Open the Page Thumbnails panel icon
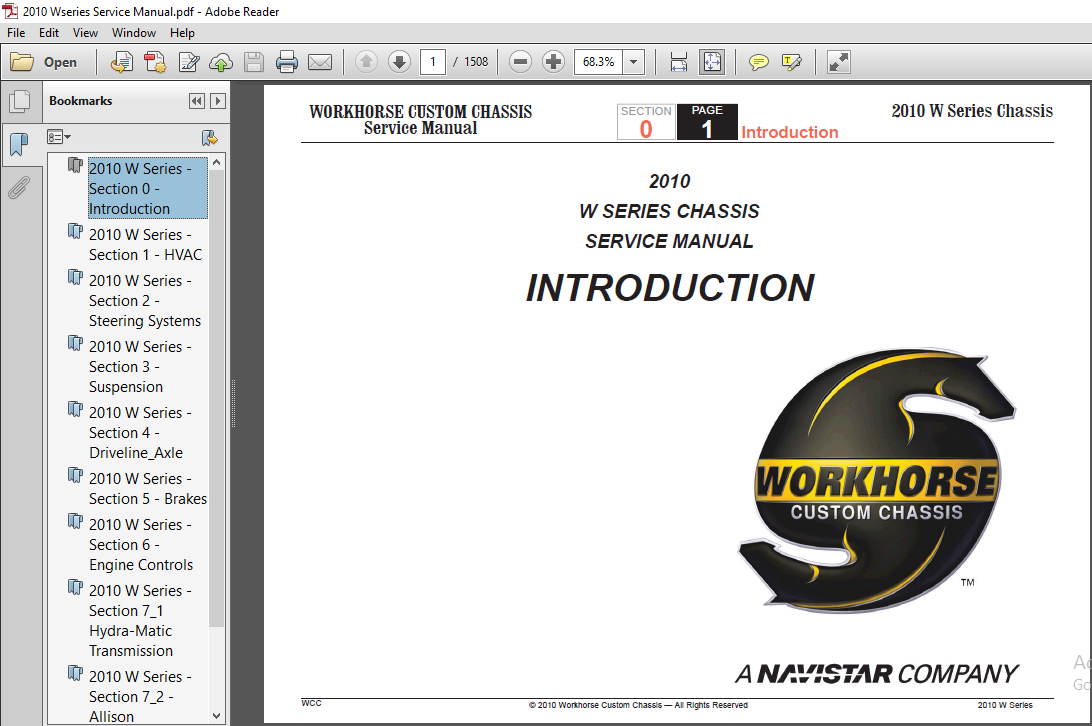The height and width of the screenshot is (726, 1092). coord(20,102)
